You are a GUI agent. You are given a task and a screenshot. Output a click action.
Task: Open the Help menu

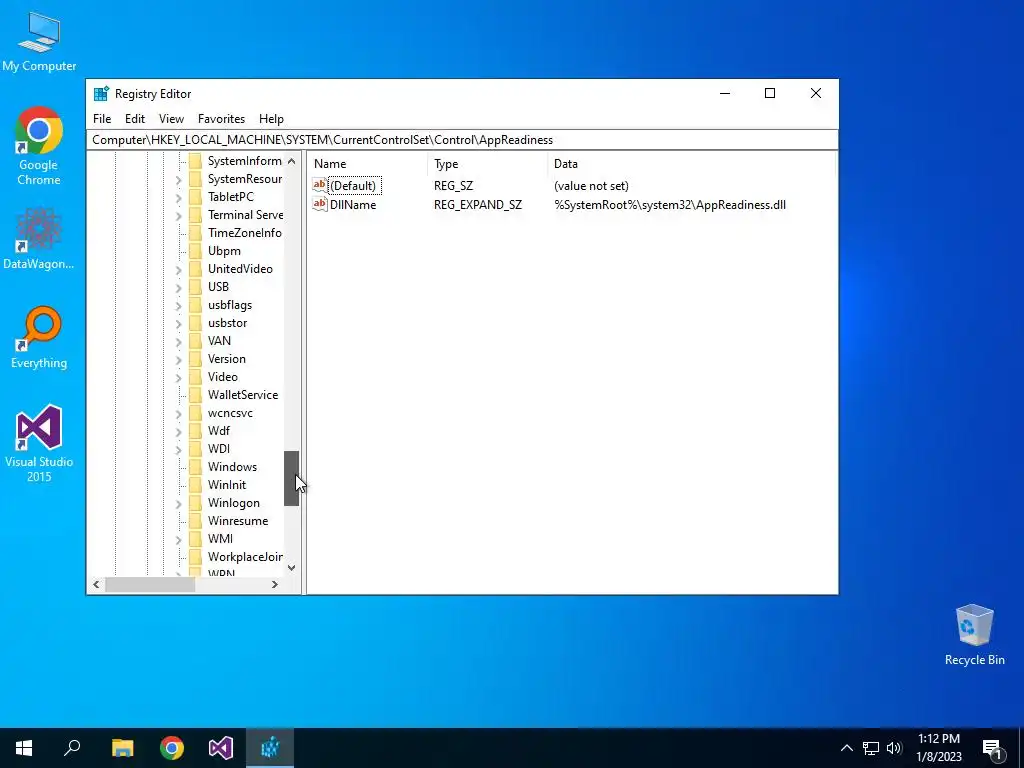point(271,119)
